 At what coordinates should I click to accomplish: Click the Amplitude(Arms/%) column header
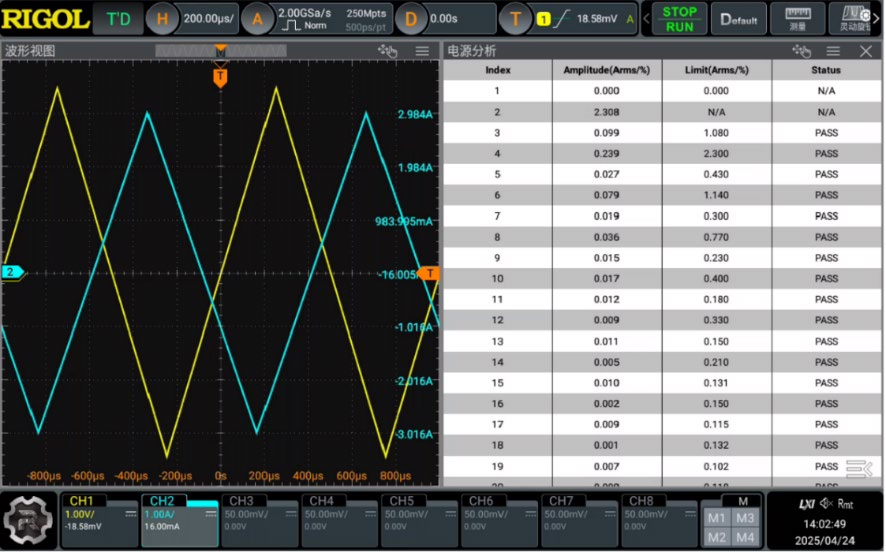pyautogui.click(x=607, y=70)
